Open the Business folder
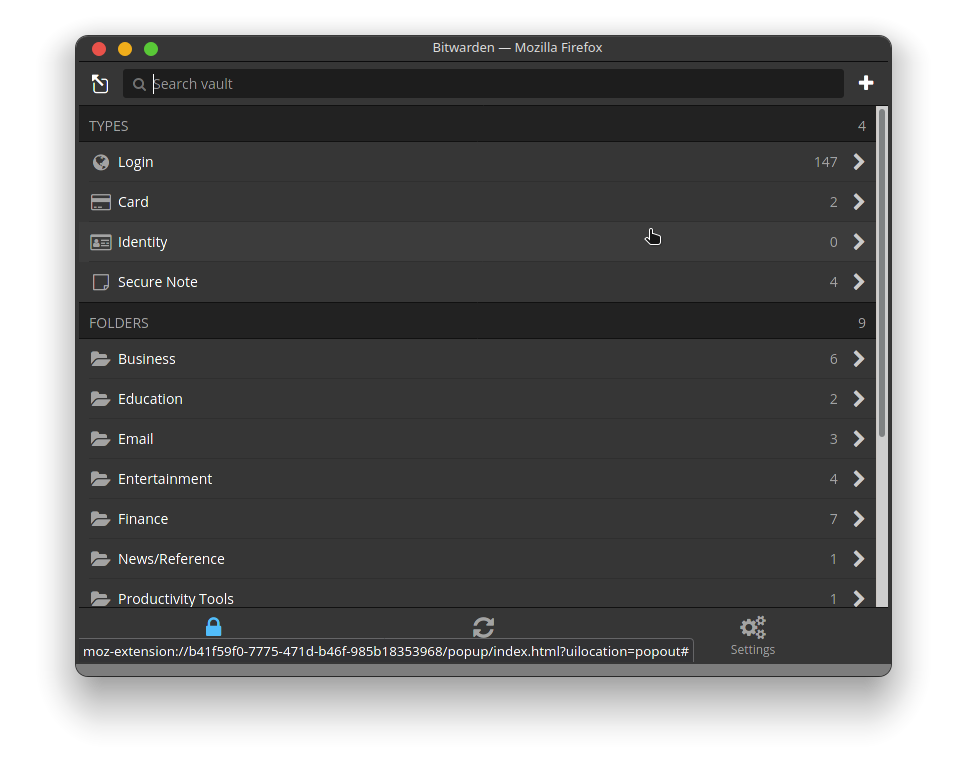This screenshot has height=762, width=967. pos(477,359)
